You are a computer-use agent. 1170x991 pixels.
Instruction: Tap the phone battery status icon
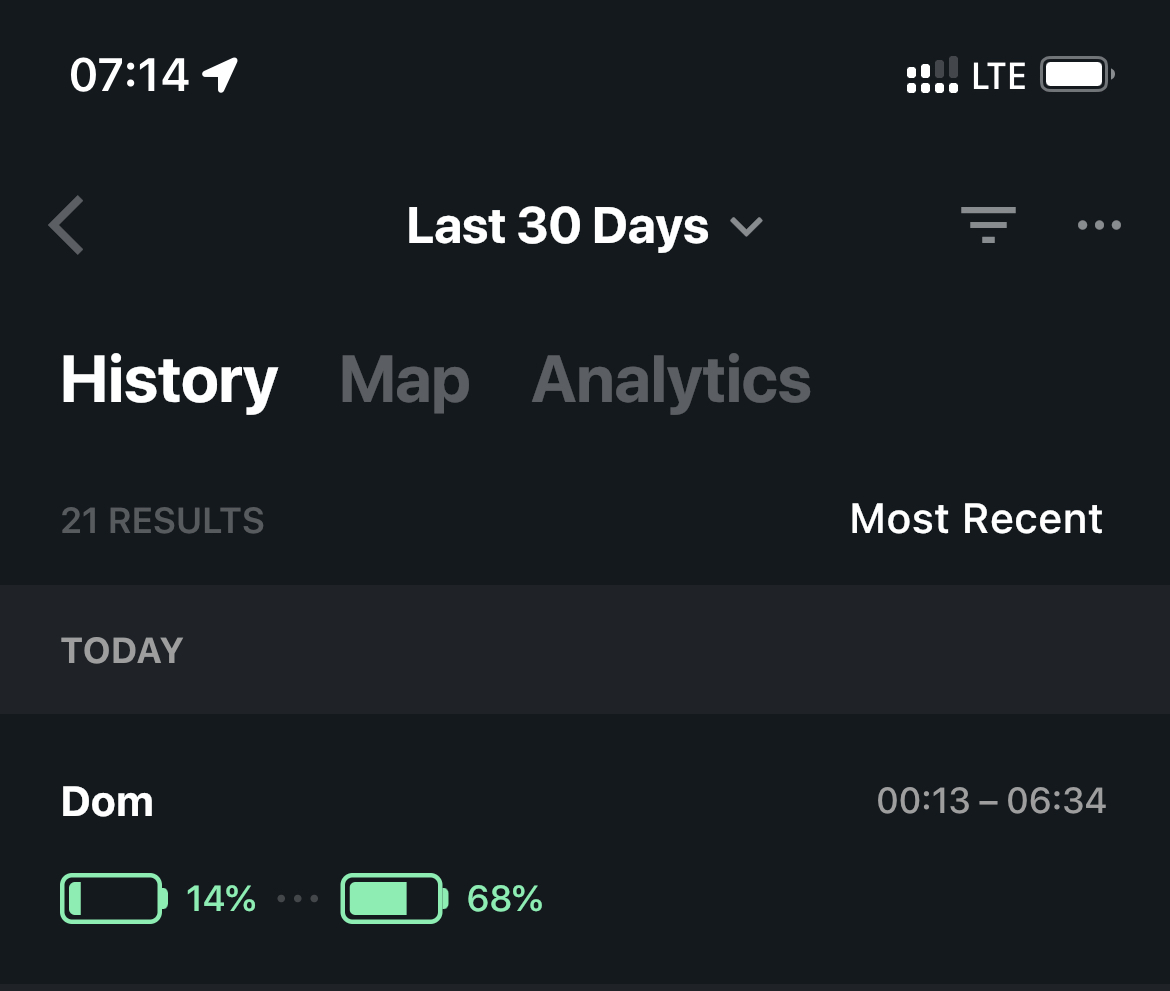click(x=1077, y=75)
